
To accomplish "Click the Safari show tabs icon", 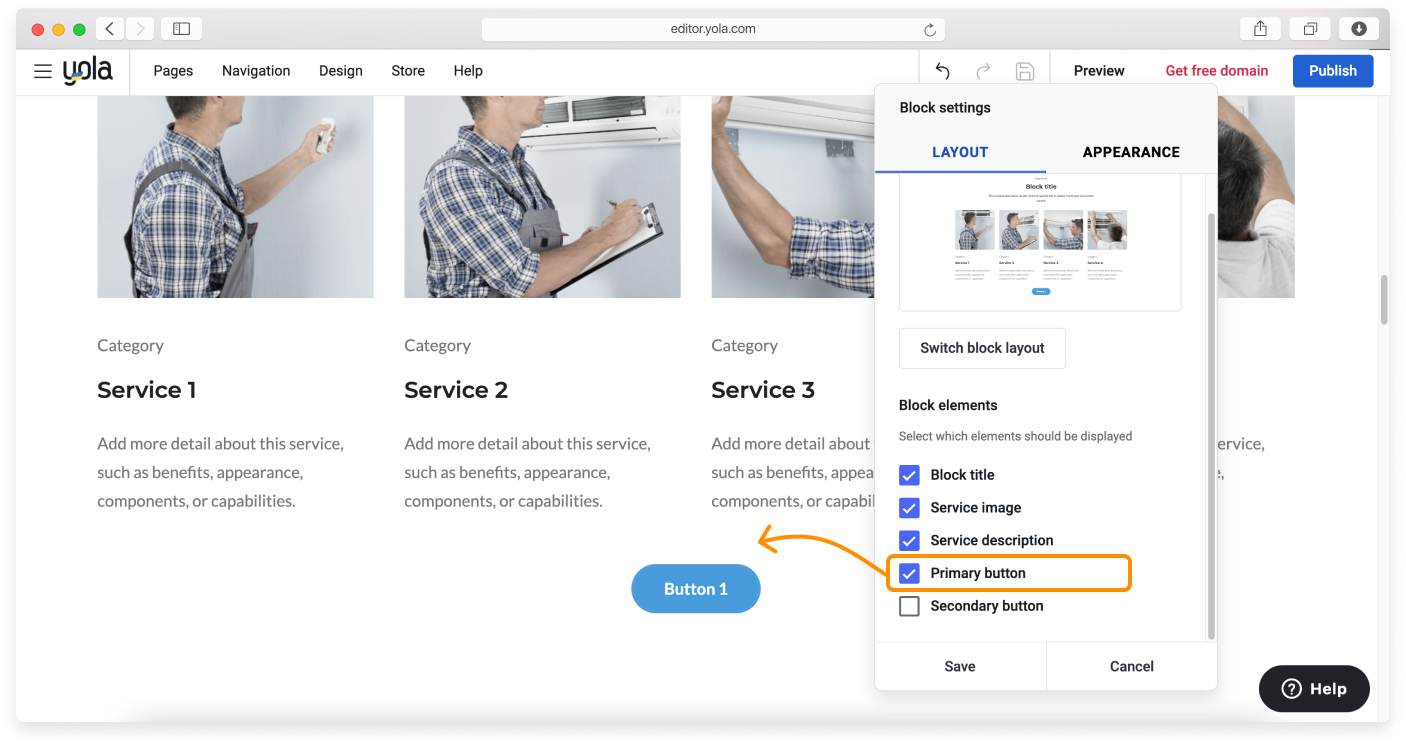I will pyautogui.click(x=1309, y=29).
